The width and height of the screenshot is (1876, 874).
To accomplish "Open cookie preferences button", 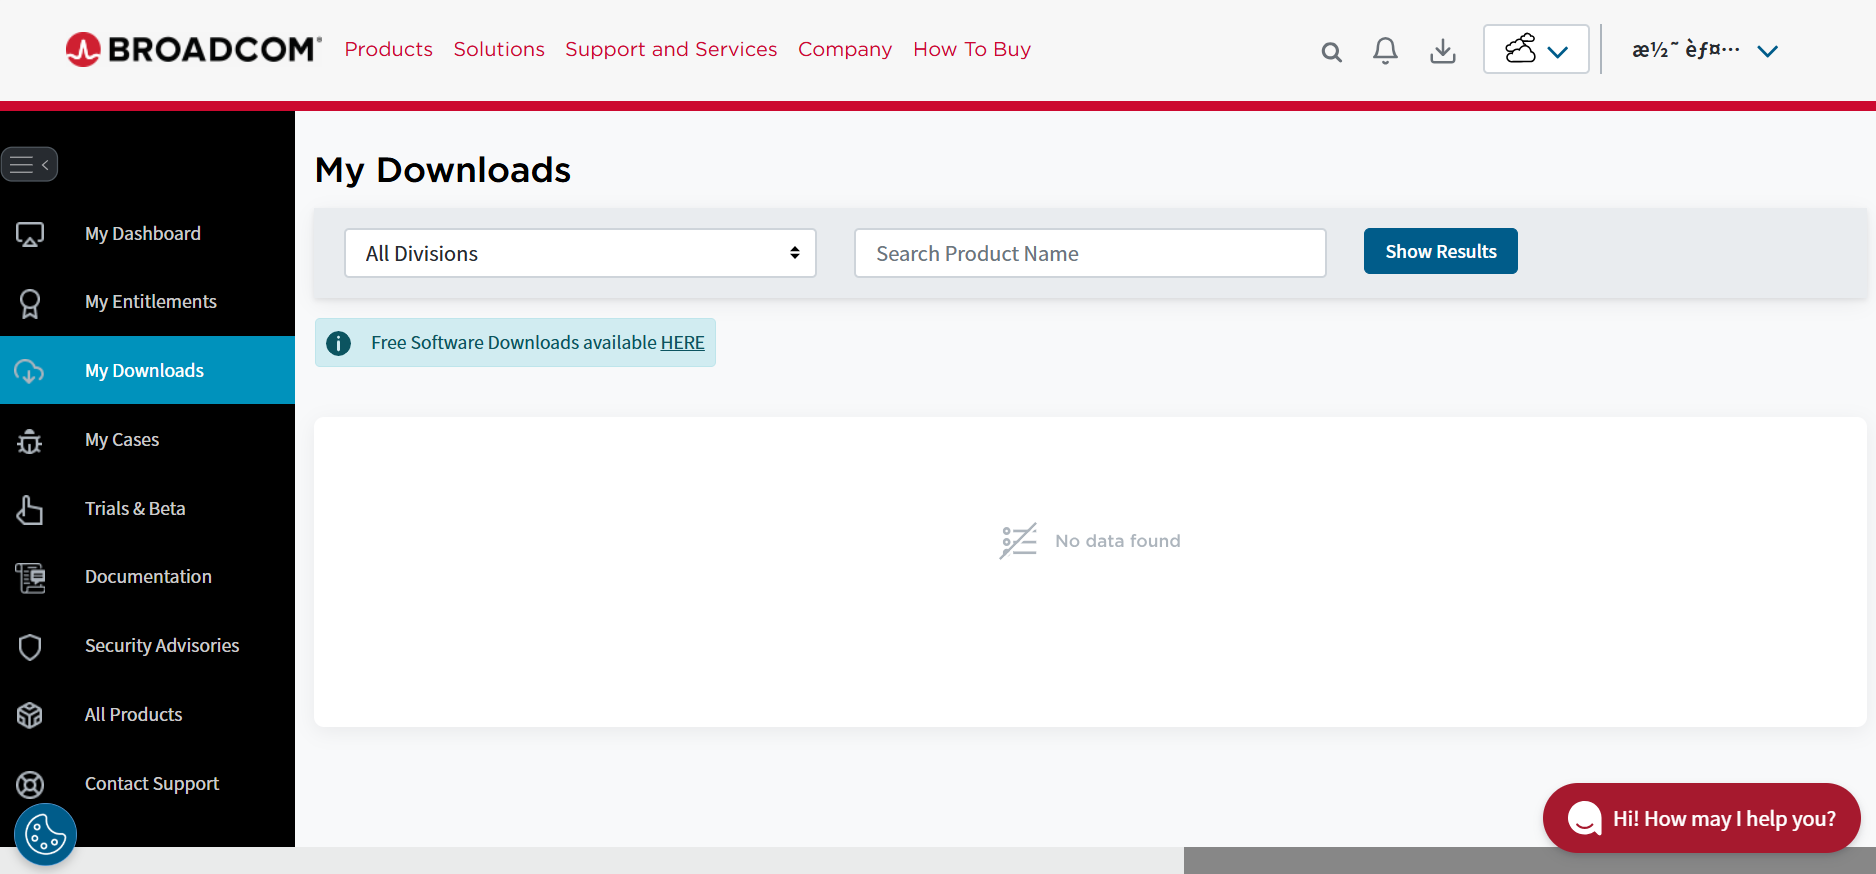I will pos(45,834).
